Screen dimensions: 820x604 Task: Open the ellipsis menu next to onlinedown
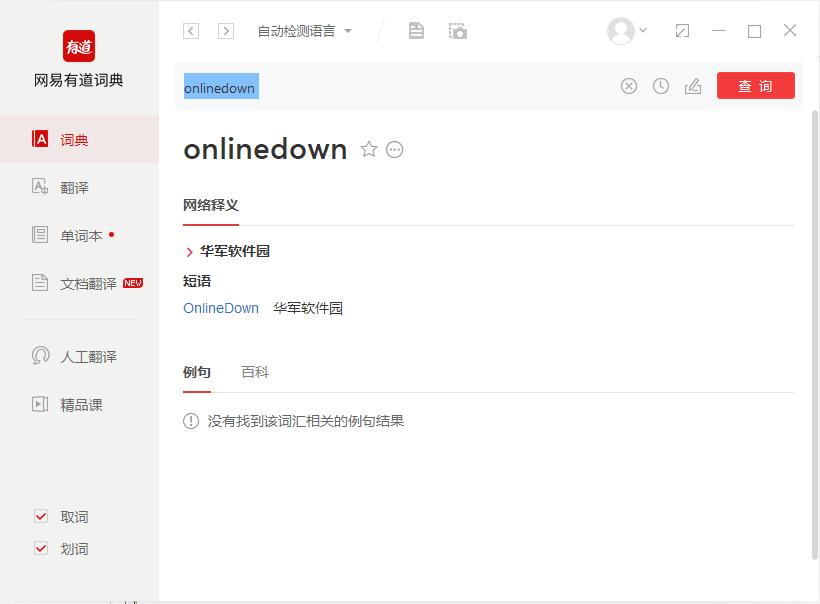[393, 149]
